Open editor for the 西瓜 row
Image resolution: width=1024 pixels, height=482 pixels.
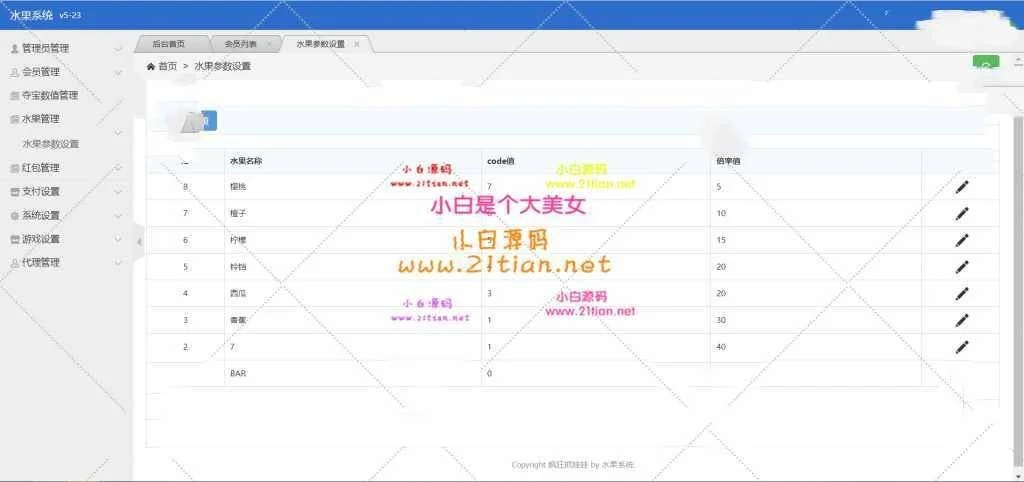[x=962, y=293]
